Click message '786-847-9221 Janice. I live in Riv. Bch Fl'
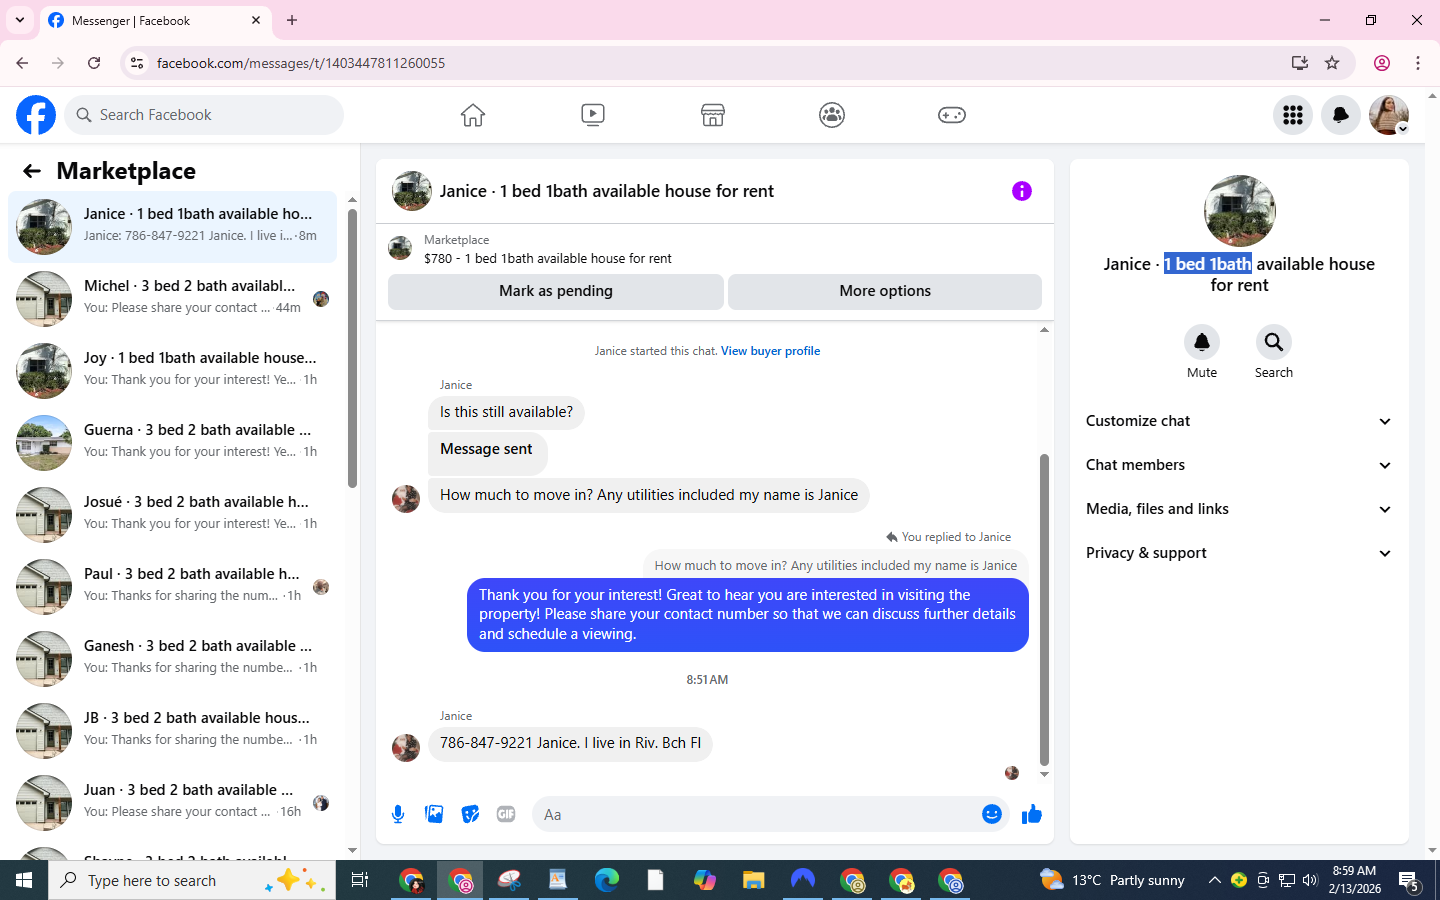 coord(570,743)
